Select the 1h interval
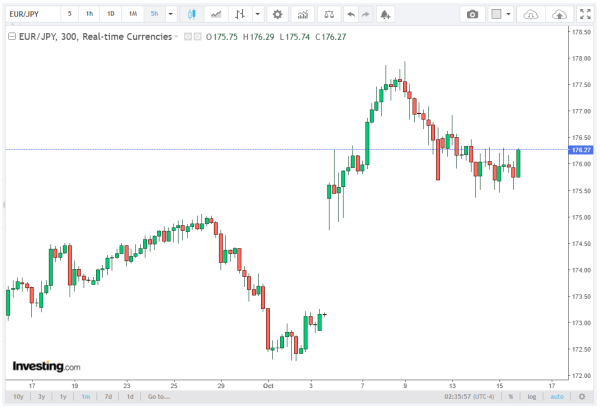This screenshot has height=410, width=600. (89, 14)
